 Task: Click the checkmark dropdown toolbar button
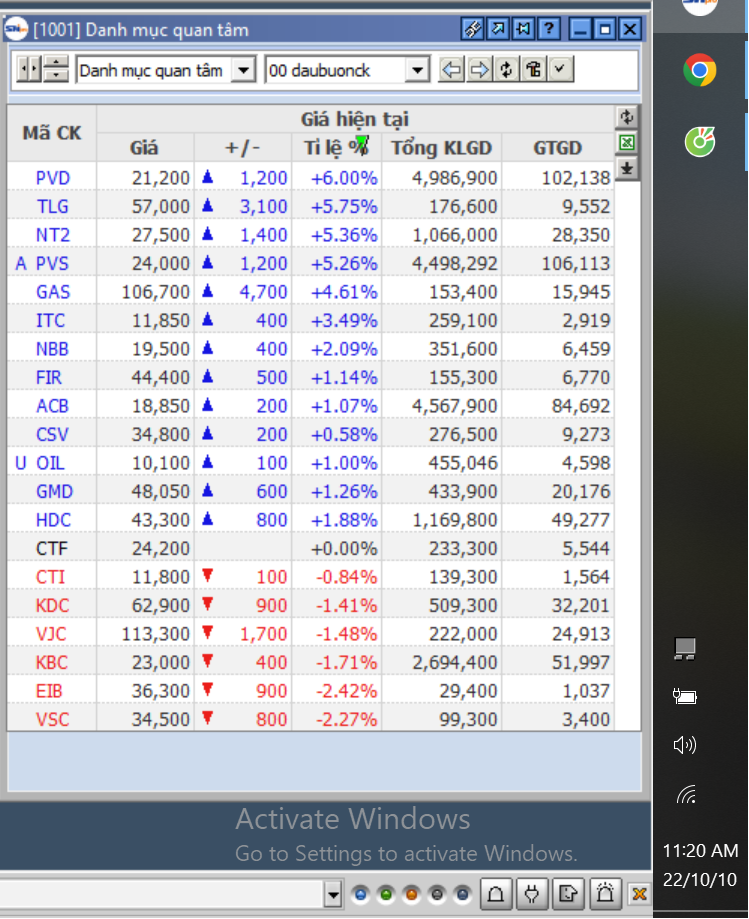560,70
